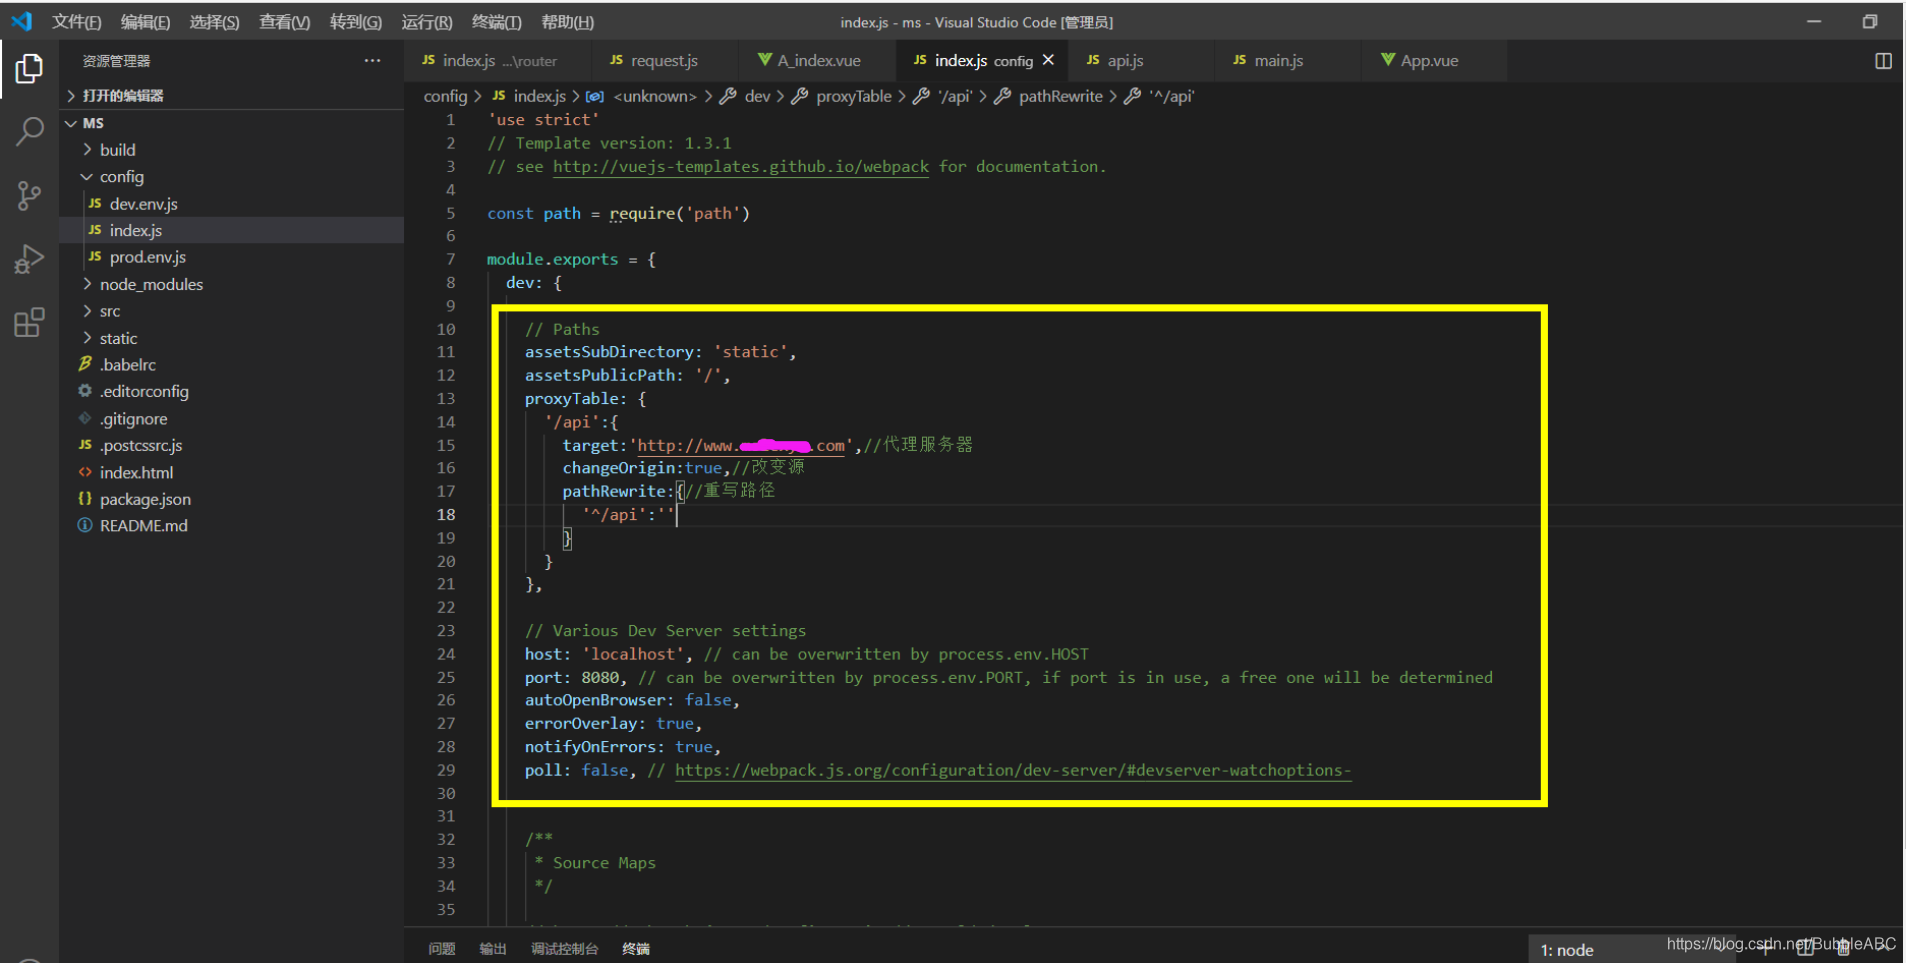Click the vuejs-templates webpack documentation link

741,167
